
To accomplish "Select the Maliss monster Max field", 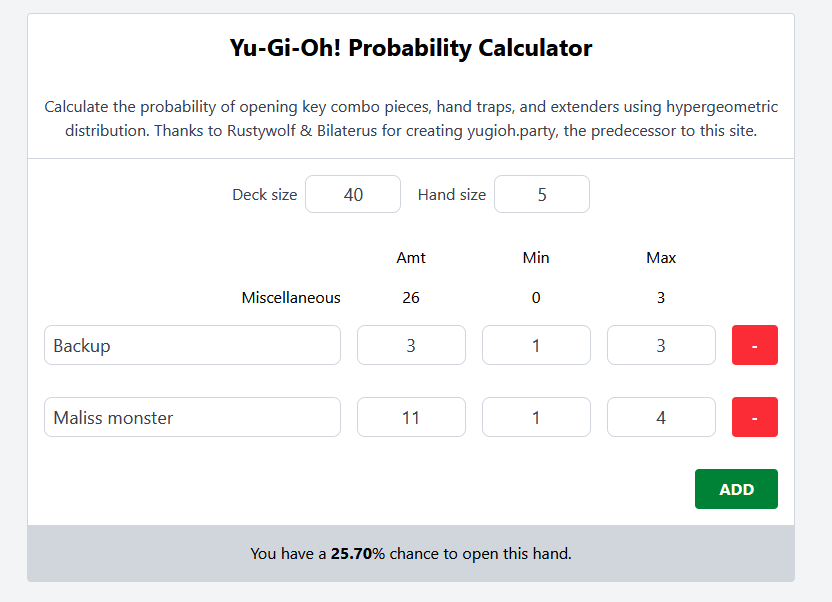I will click(661, 417).
